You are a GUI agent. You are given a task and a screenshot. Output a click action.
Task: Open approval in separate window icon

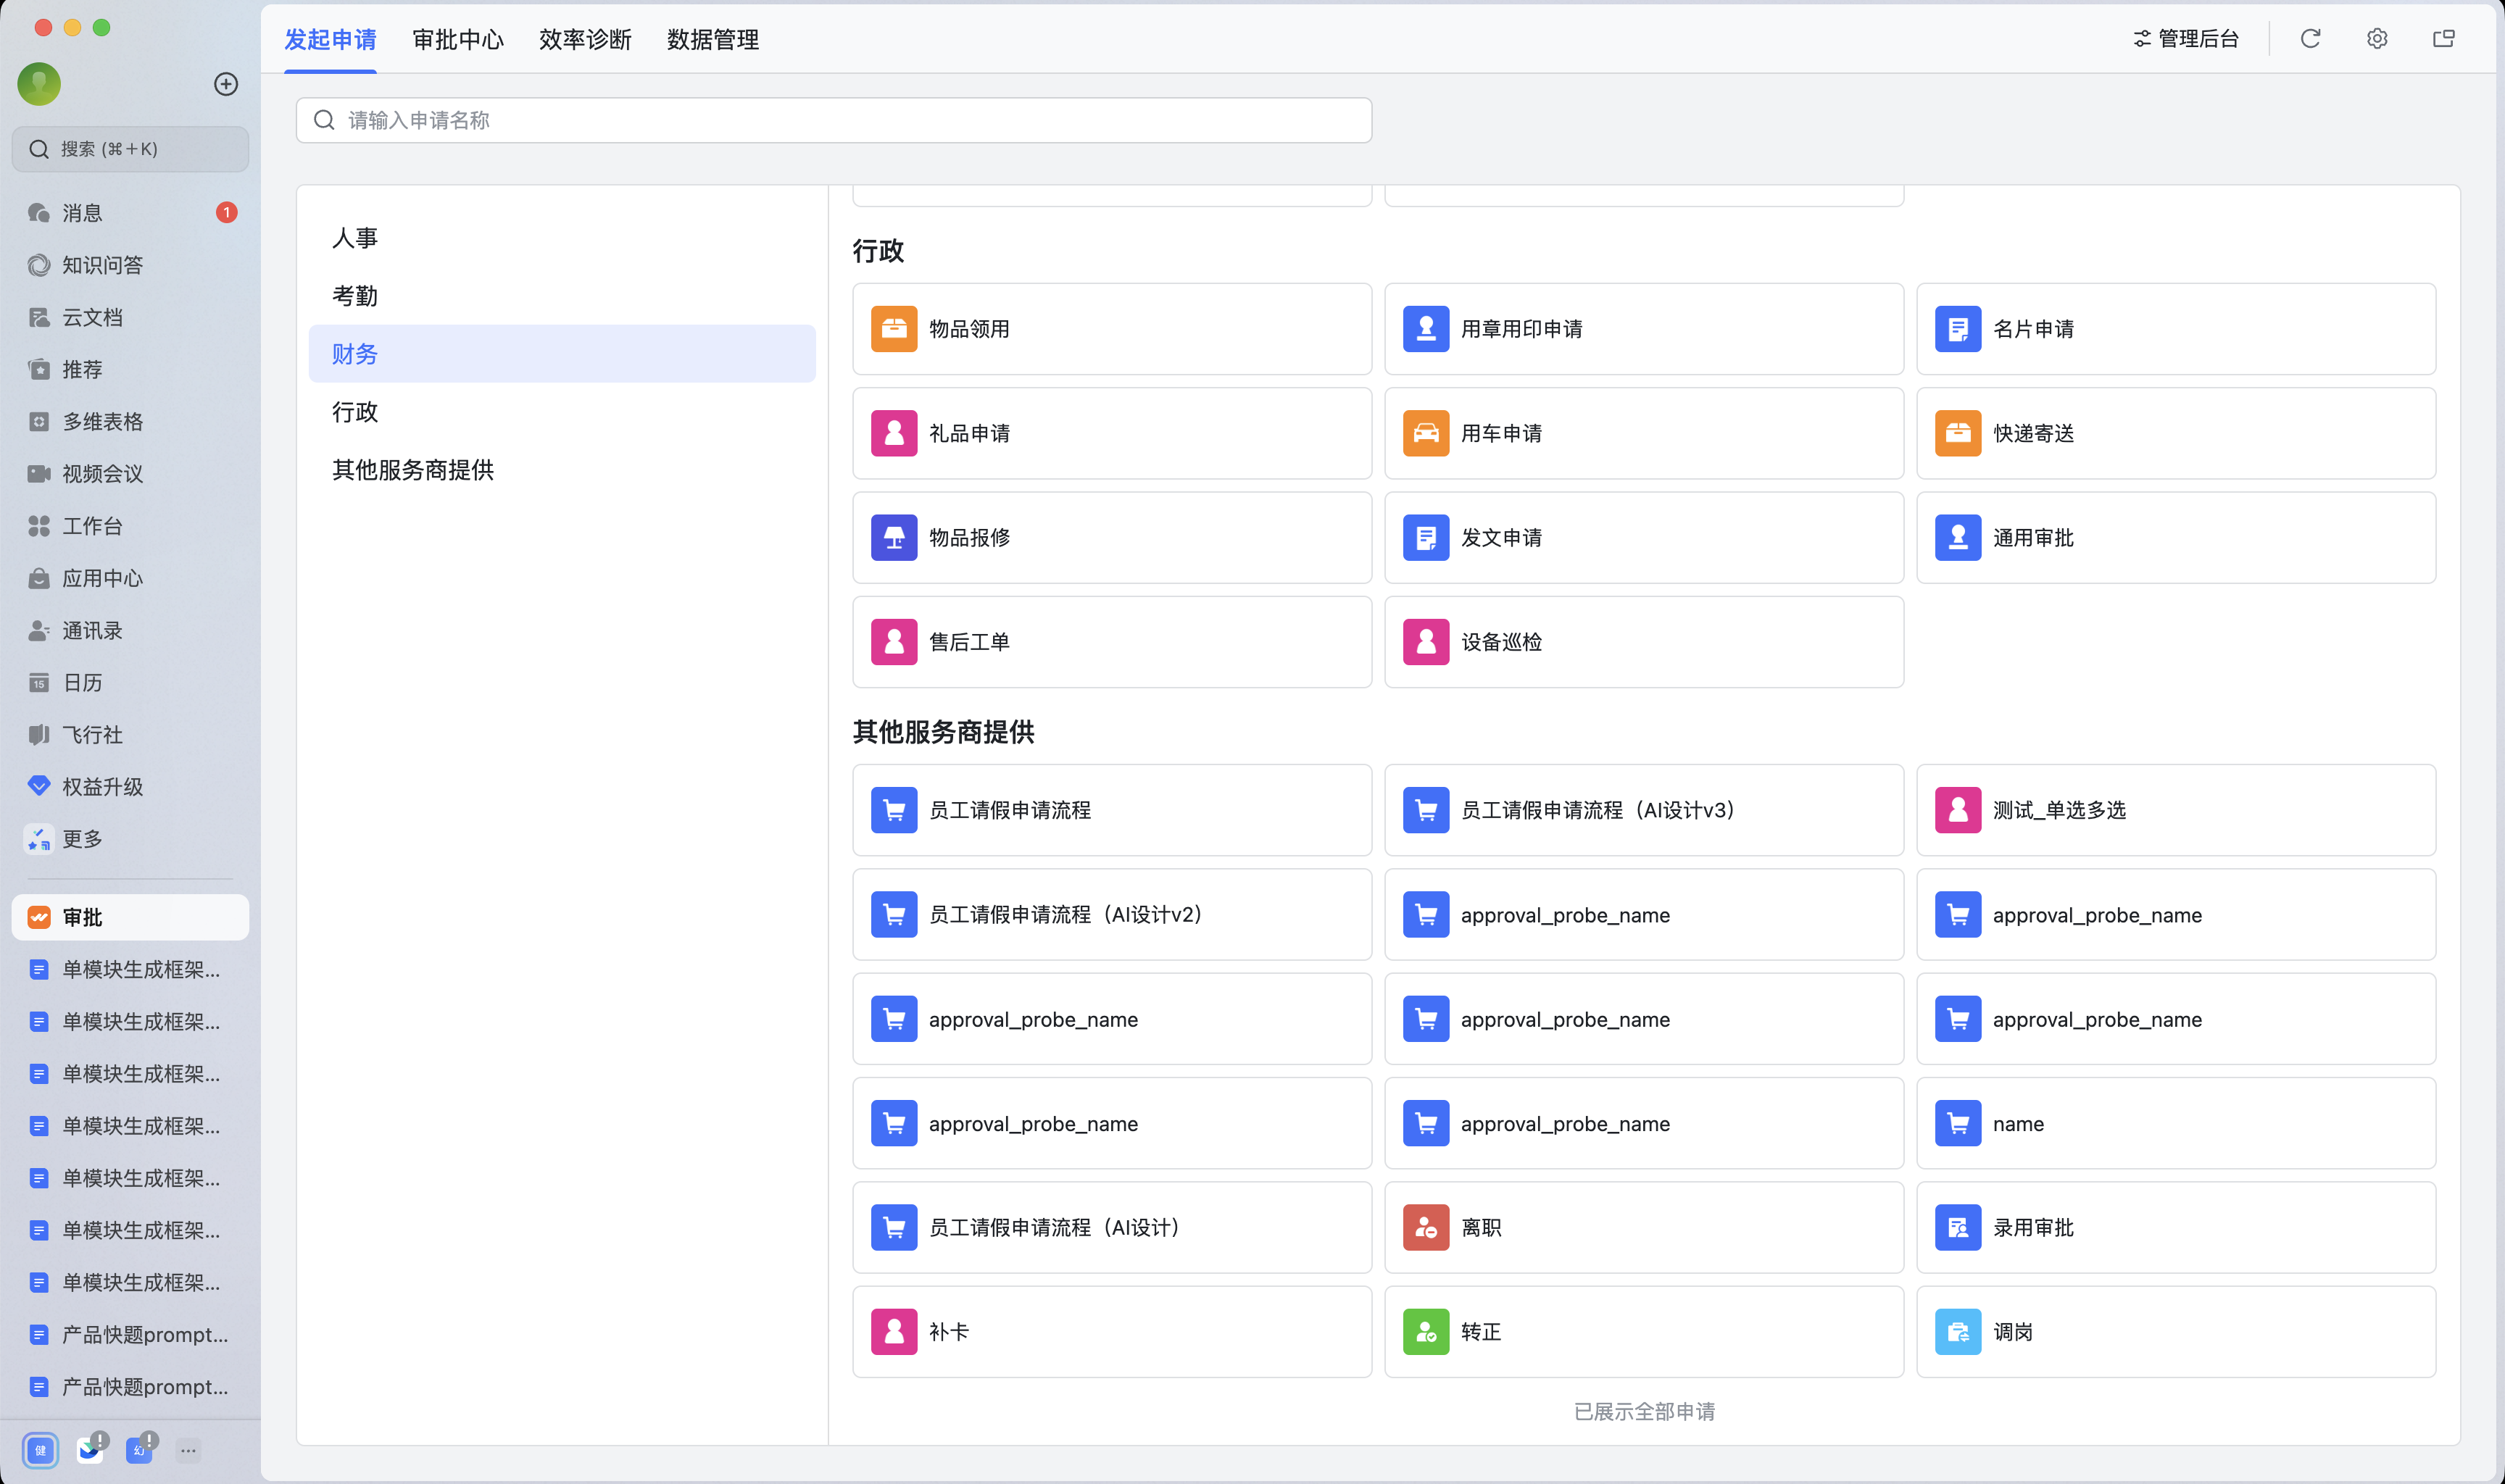2444,39
